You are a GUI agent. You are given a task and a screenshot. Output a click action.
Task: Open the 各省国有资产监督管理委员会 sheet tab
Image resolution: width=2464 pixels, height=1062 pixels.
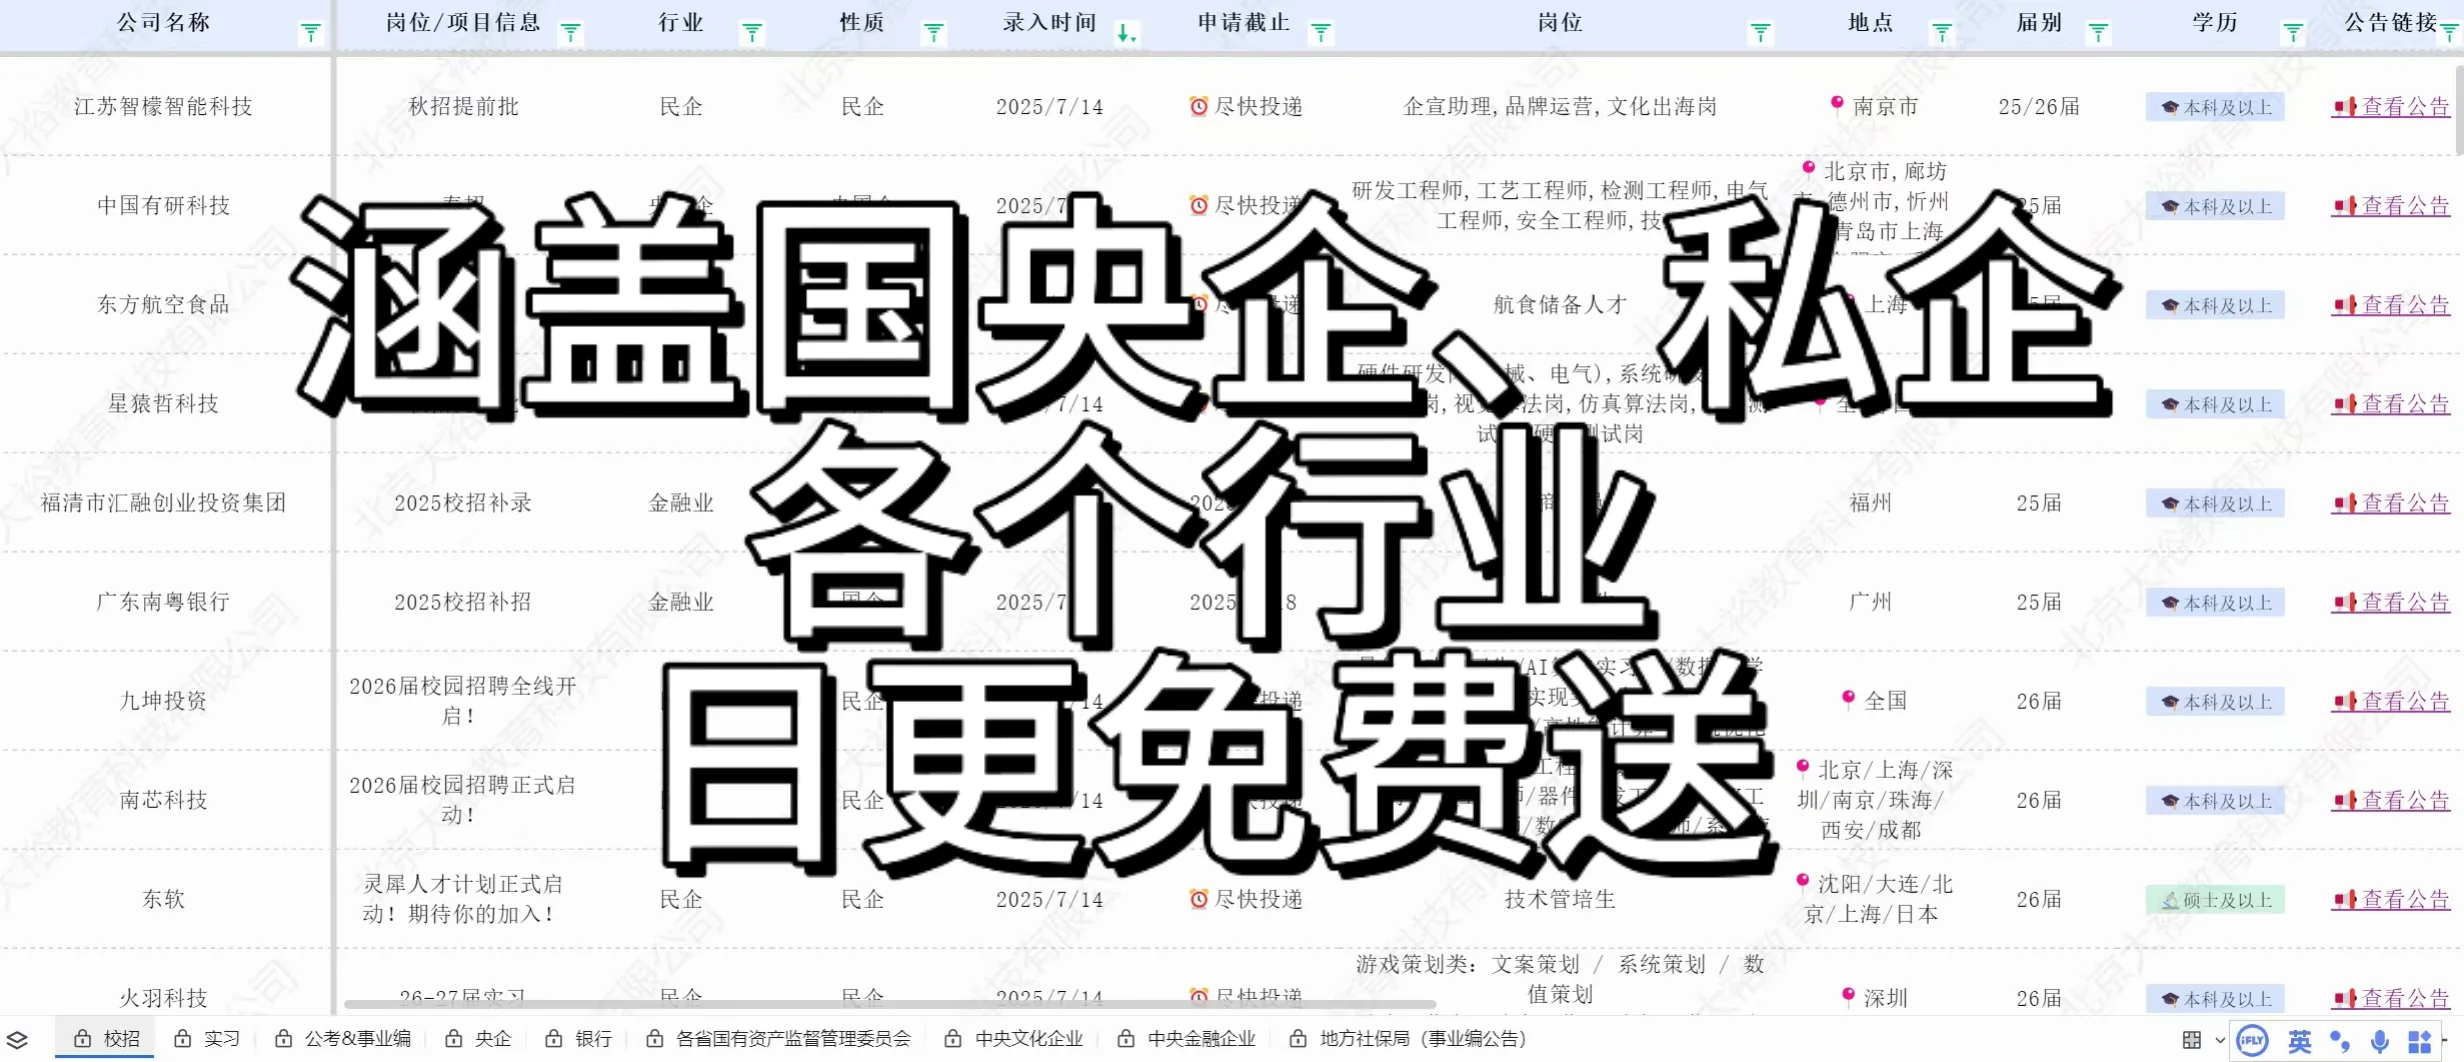pos(778,1039)
